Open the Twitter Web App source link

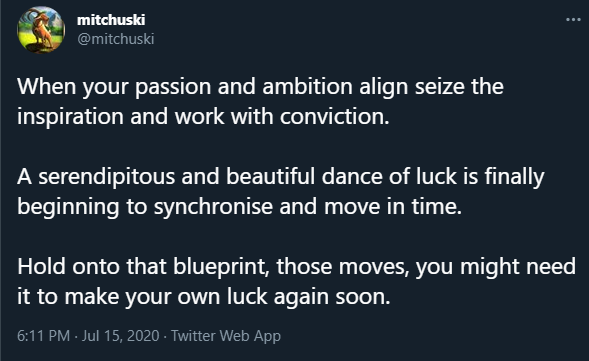(226, 336)
